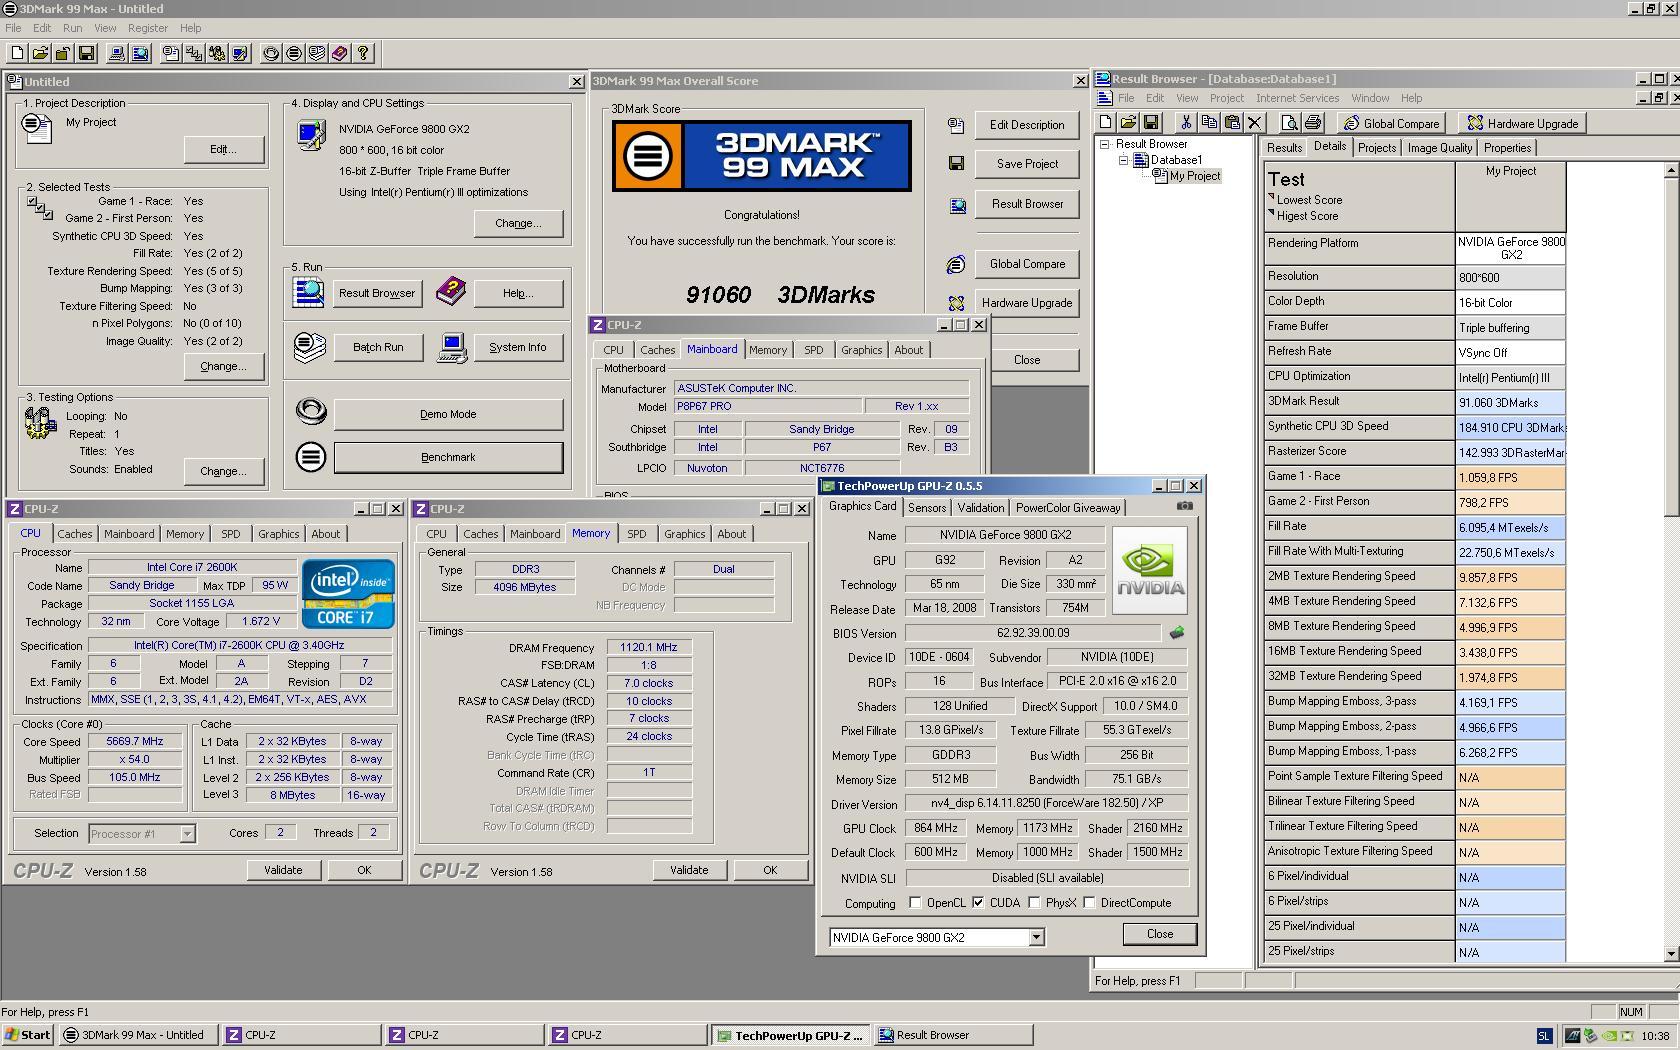Click Paste clipboard icon in Result Browser toolbar
This screenshot has height=1050, width=1680.
(1232, 123)
